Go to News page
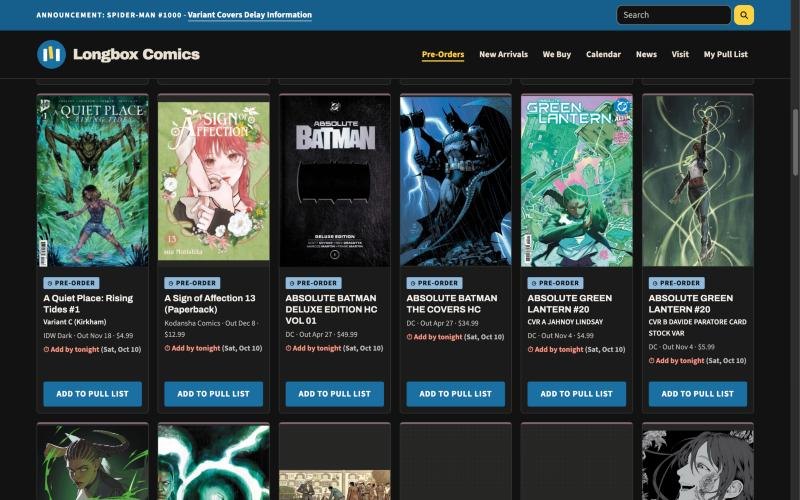Image resolution: width=800 pixels, height=500 pixels. pos(646,54)
